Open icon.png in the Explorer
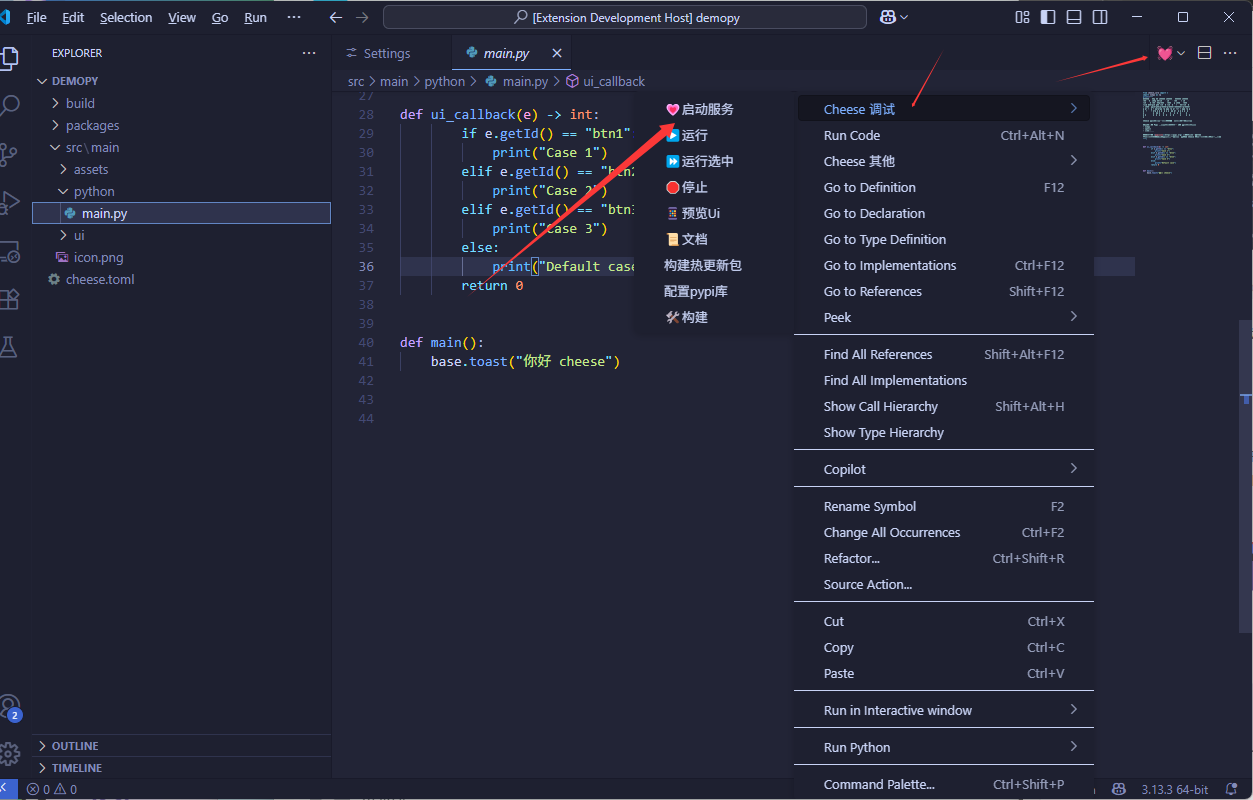This screenshot has height=800, width=1253. 98,257
